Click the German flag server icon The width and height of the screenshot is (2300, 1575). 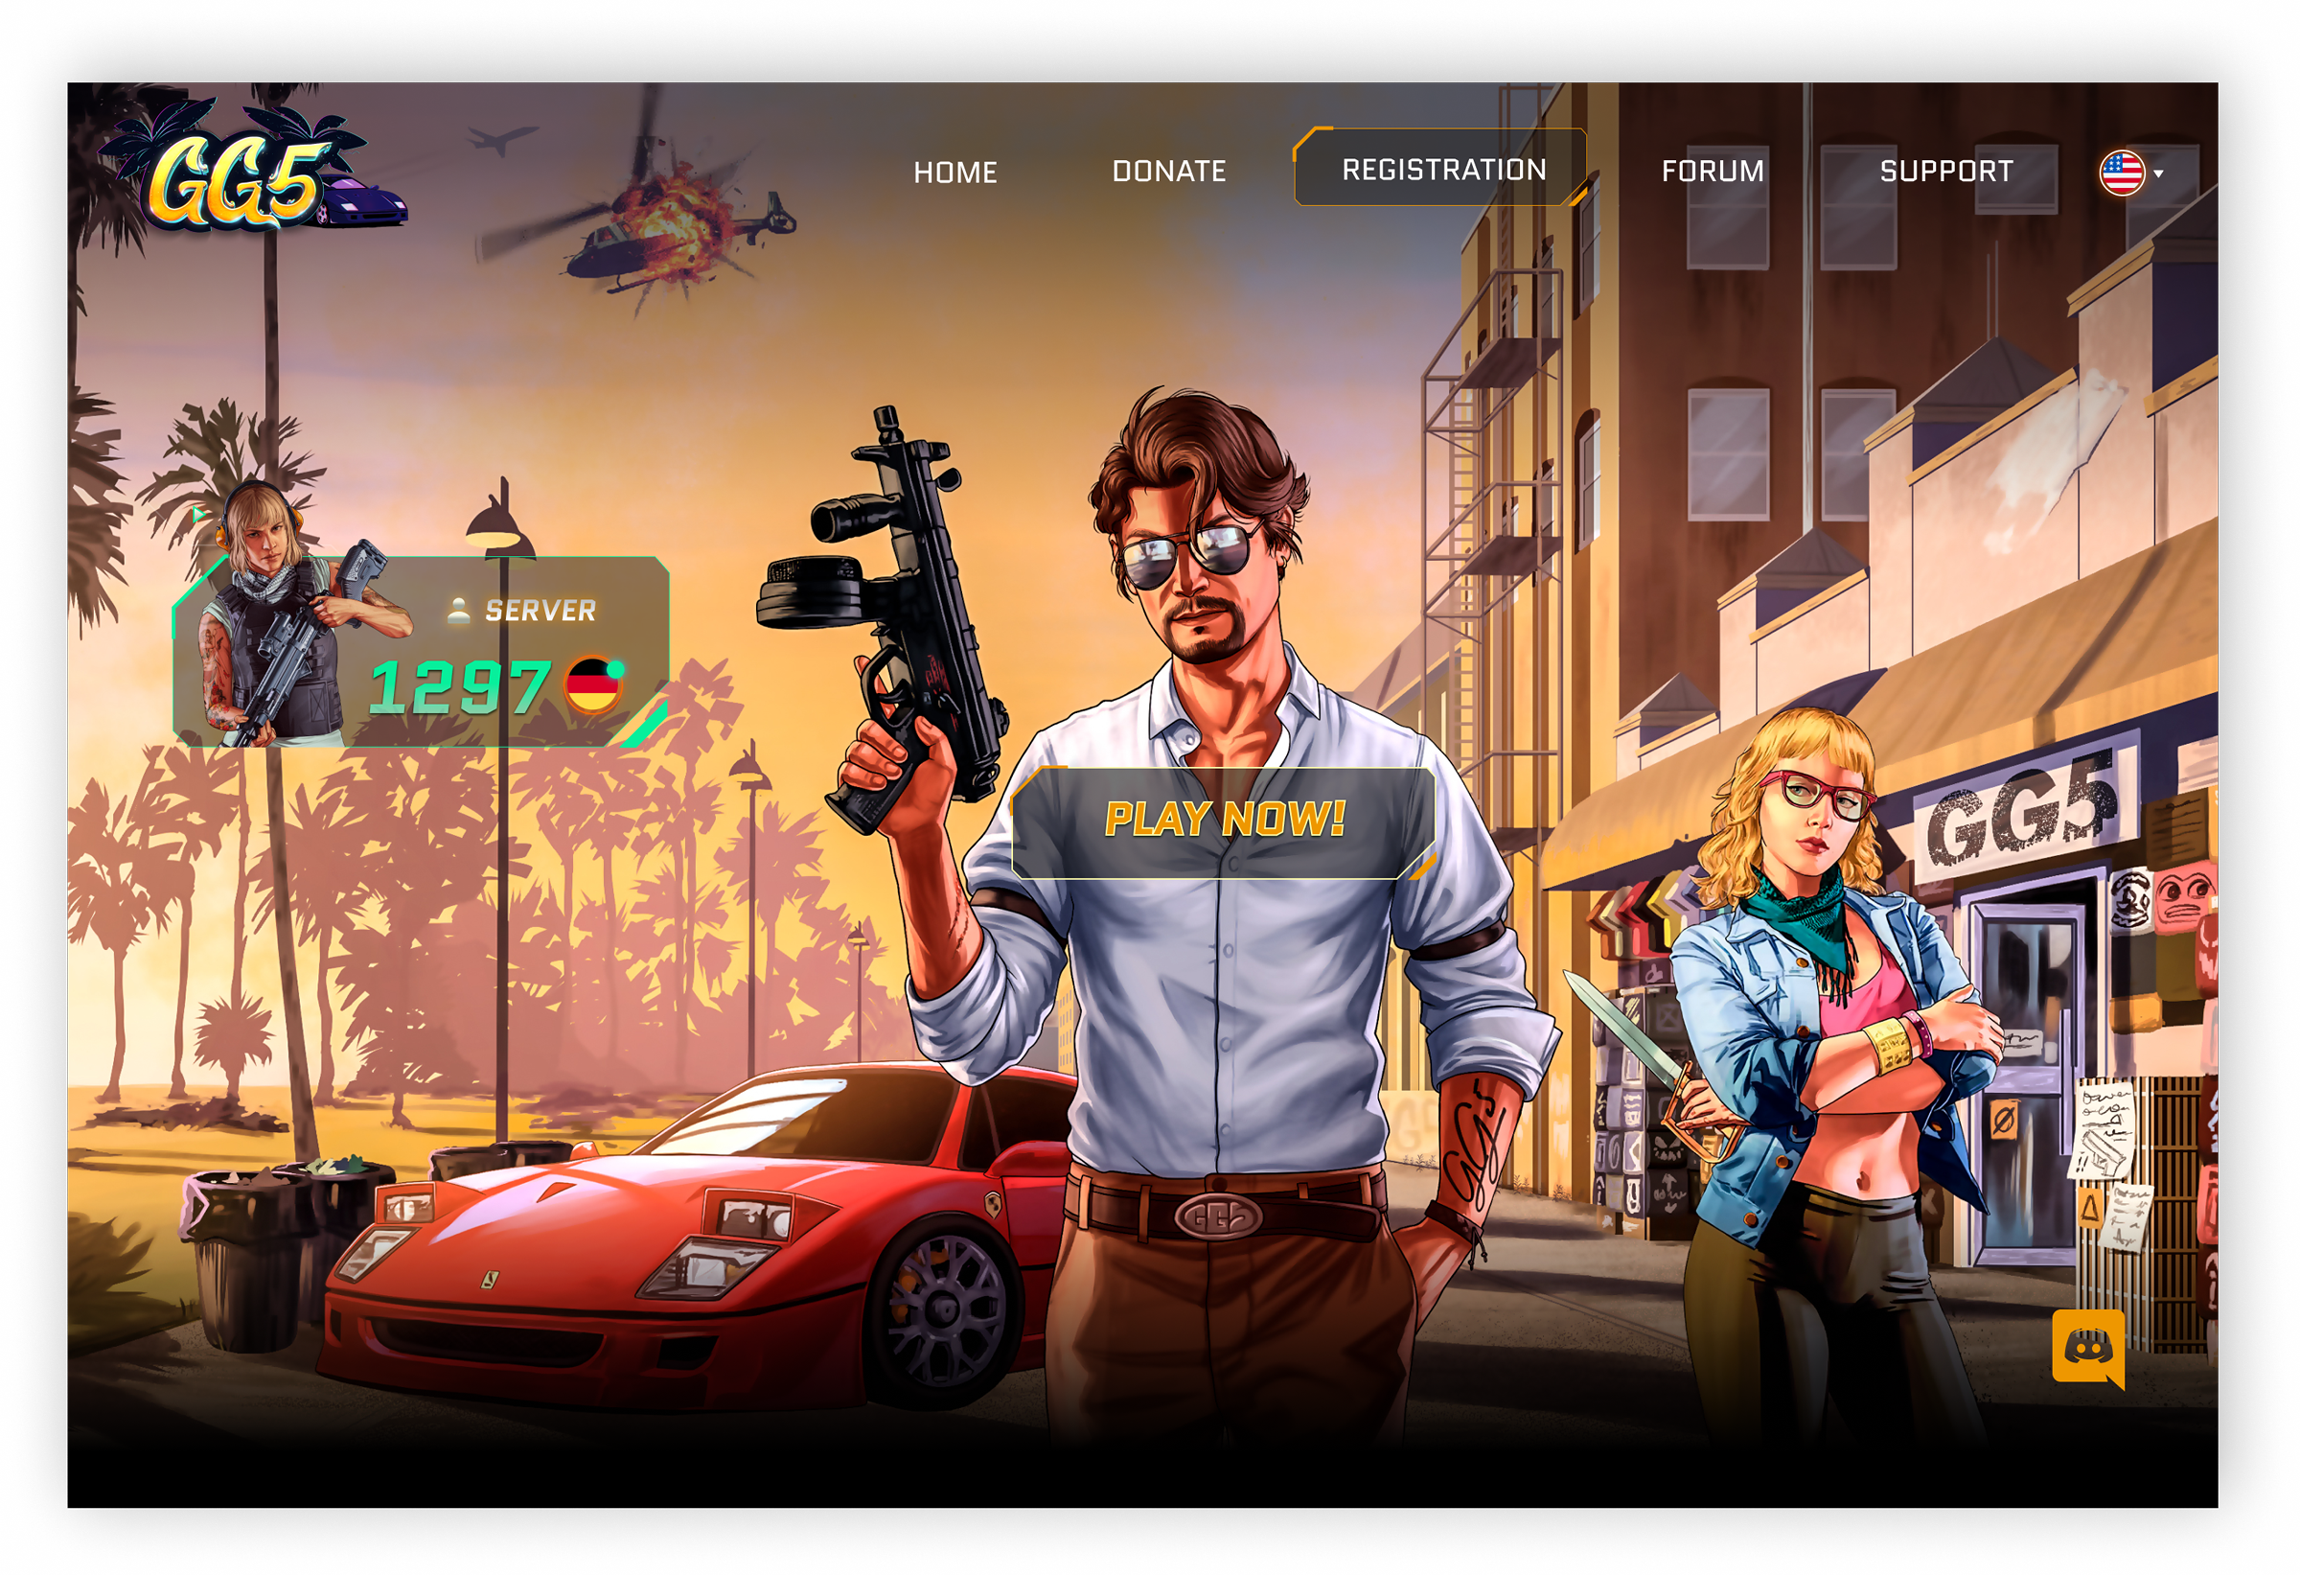(x=591, y=686)
